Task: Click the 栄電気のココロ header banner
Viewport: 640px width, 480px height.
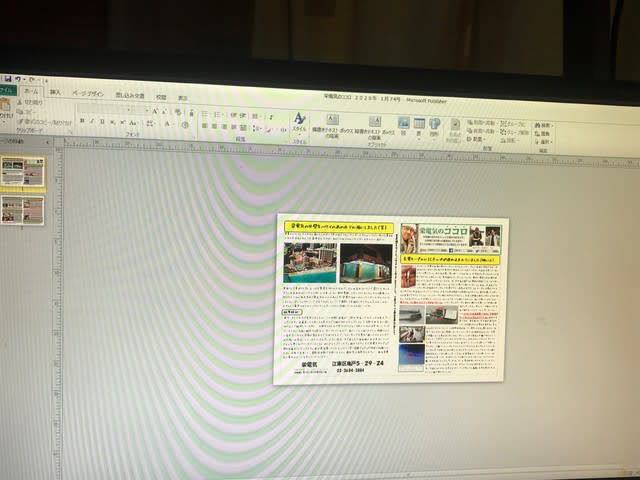Action: [x=451, y=239]
